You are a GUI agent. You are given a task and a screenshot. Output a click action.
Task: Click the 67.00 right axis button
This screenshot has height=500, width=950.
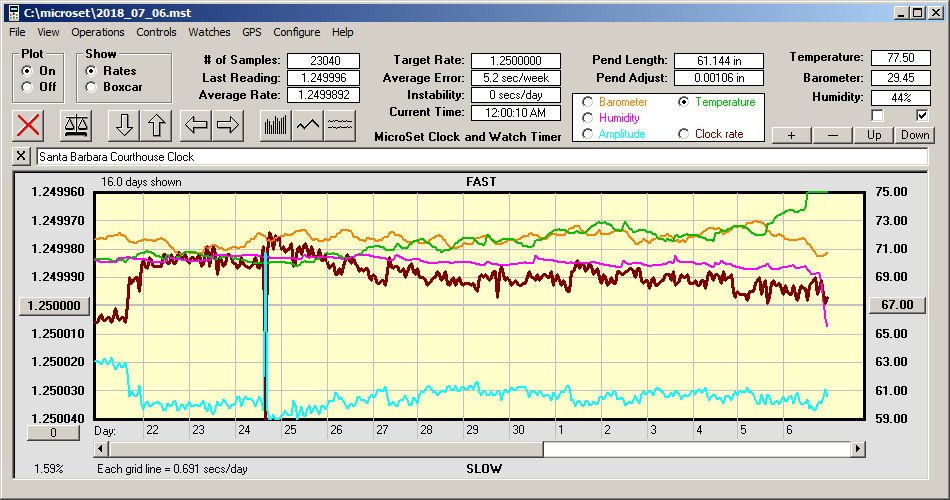point(897,305)
